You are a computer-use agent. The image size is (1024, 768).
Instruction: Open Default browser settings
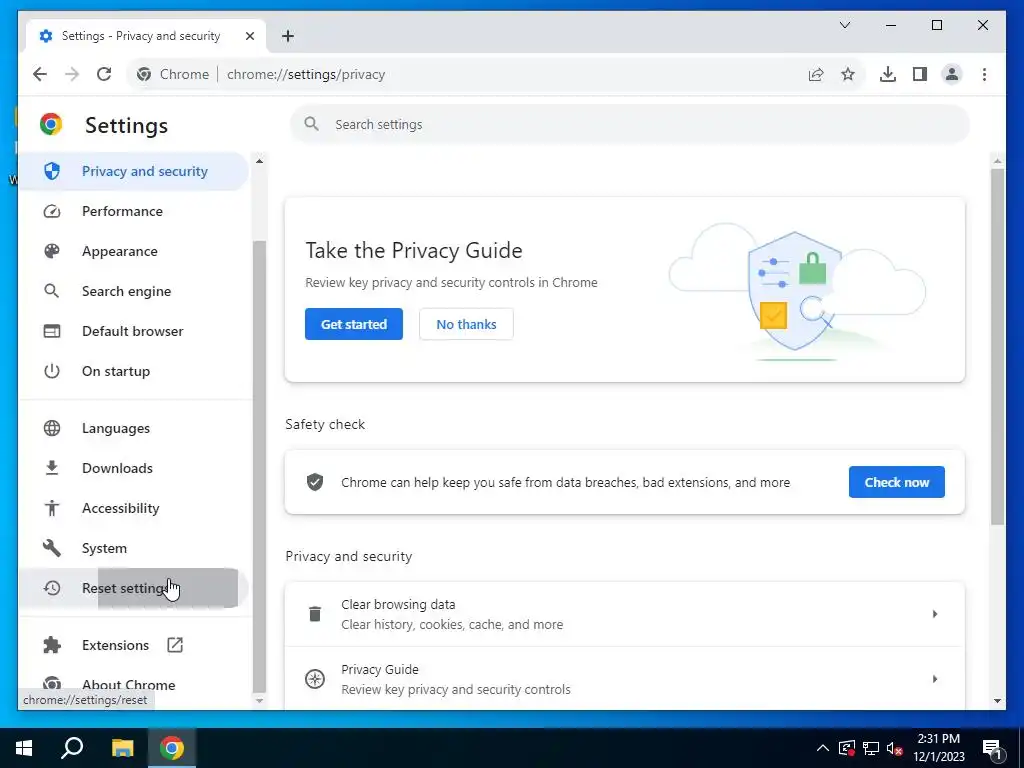click(133, 331)
